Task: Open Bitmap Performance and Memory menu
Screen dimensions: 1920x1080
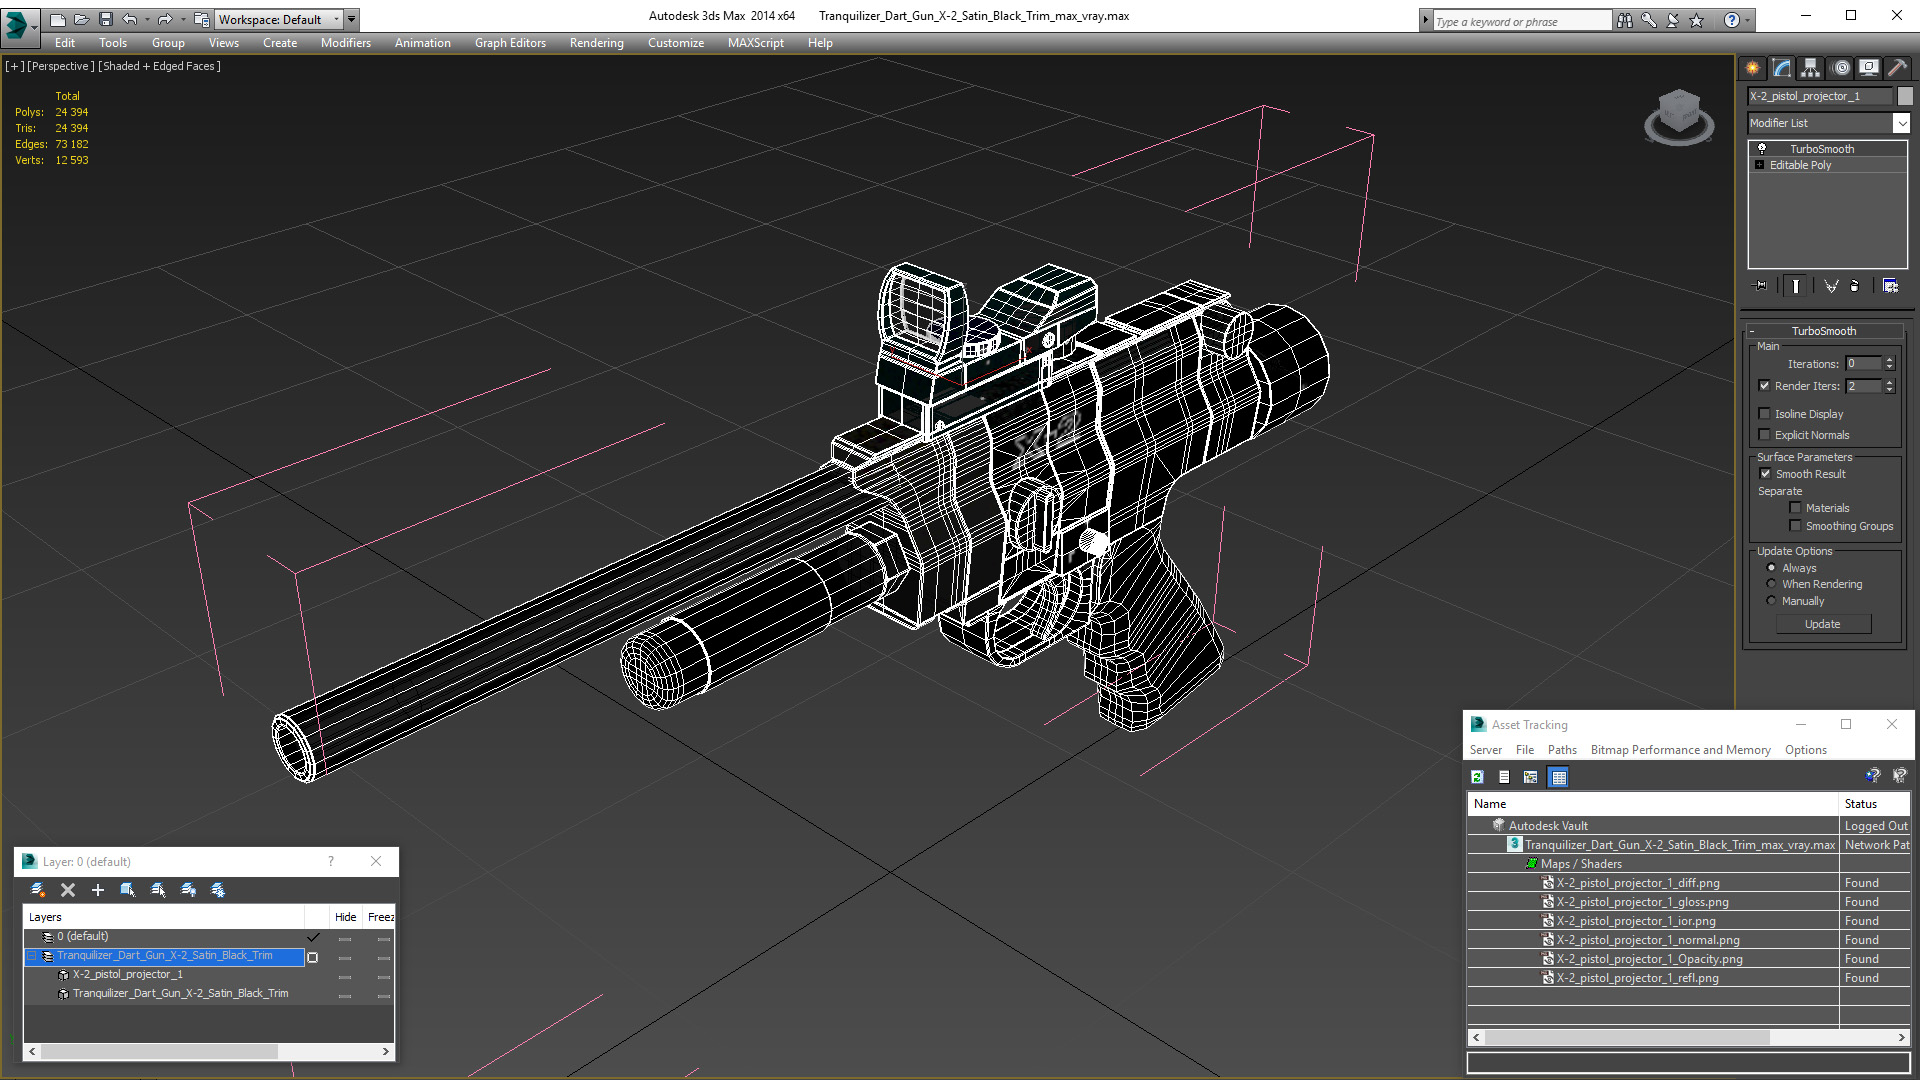Action: click(1680, 750)
